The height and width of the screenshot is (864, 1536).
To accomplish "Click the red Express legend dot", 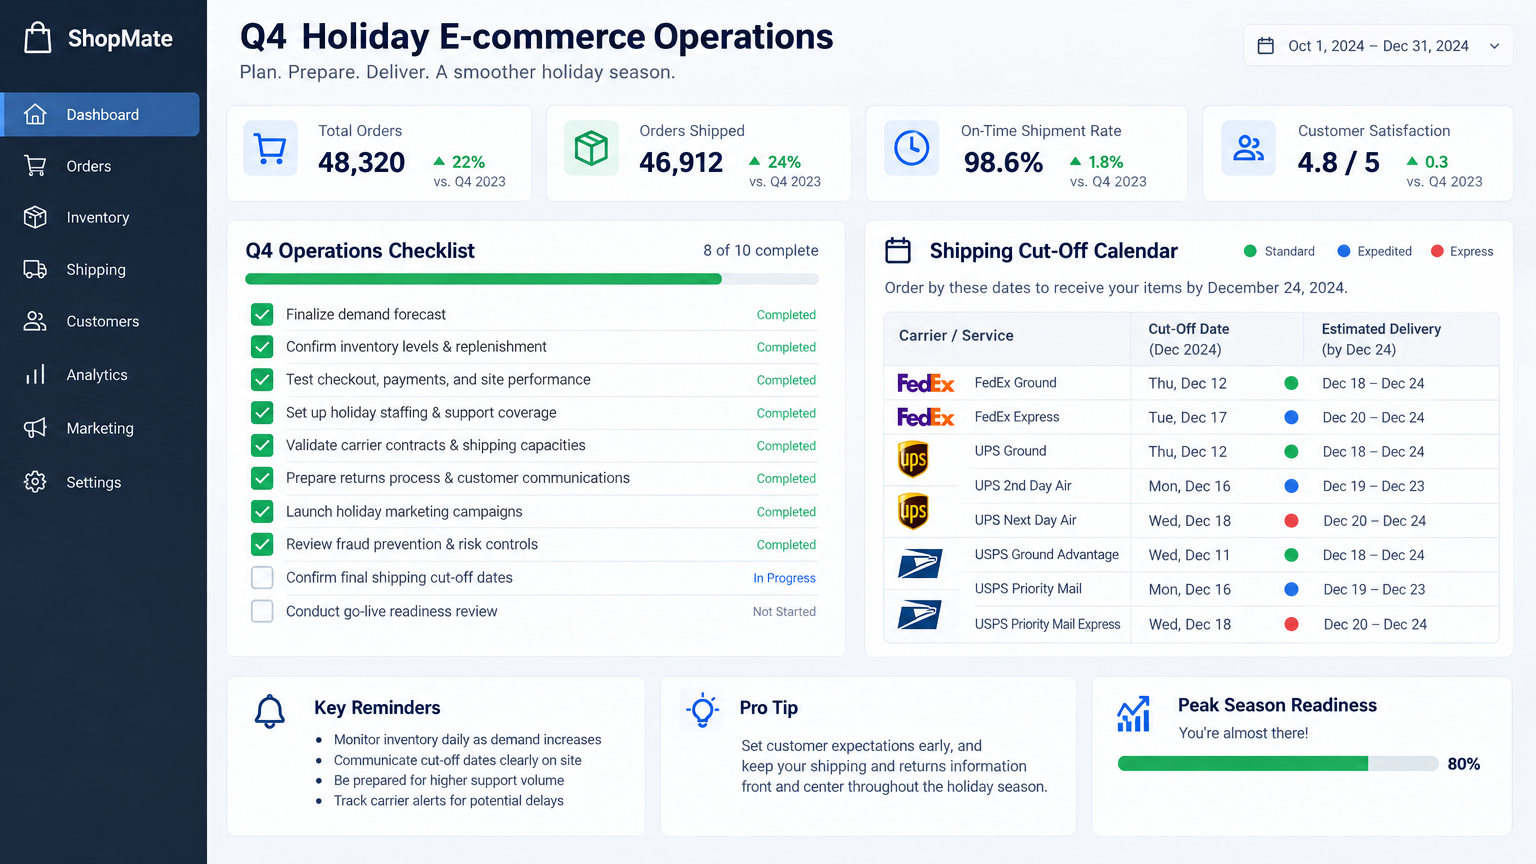I will tap(1437, 251).
